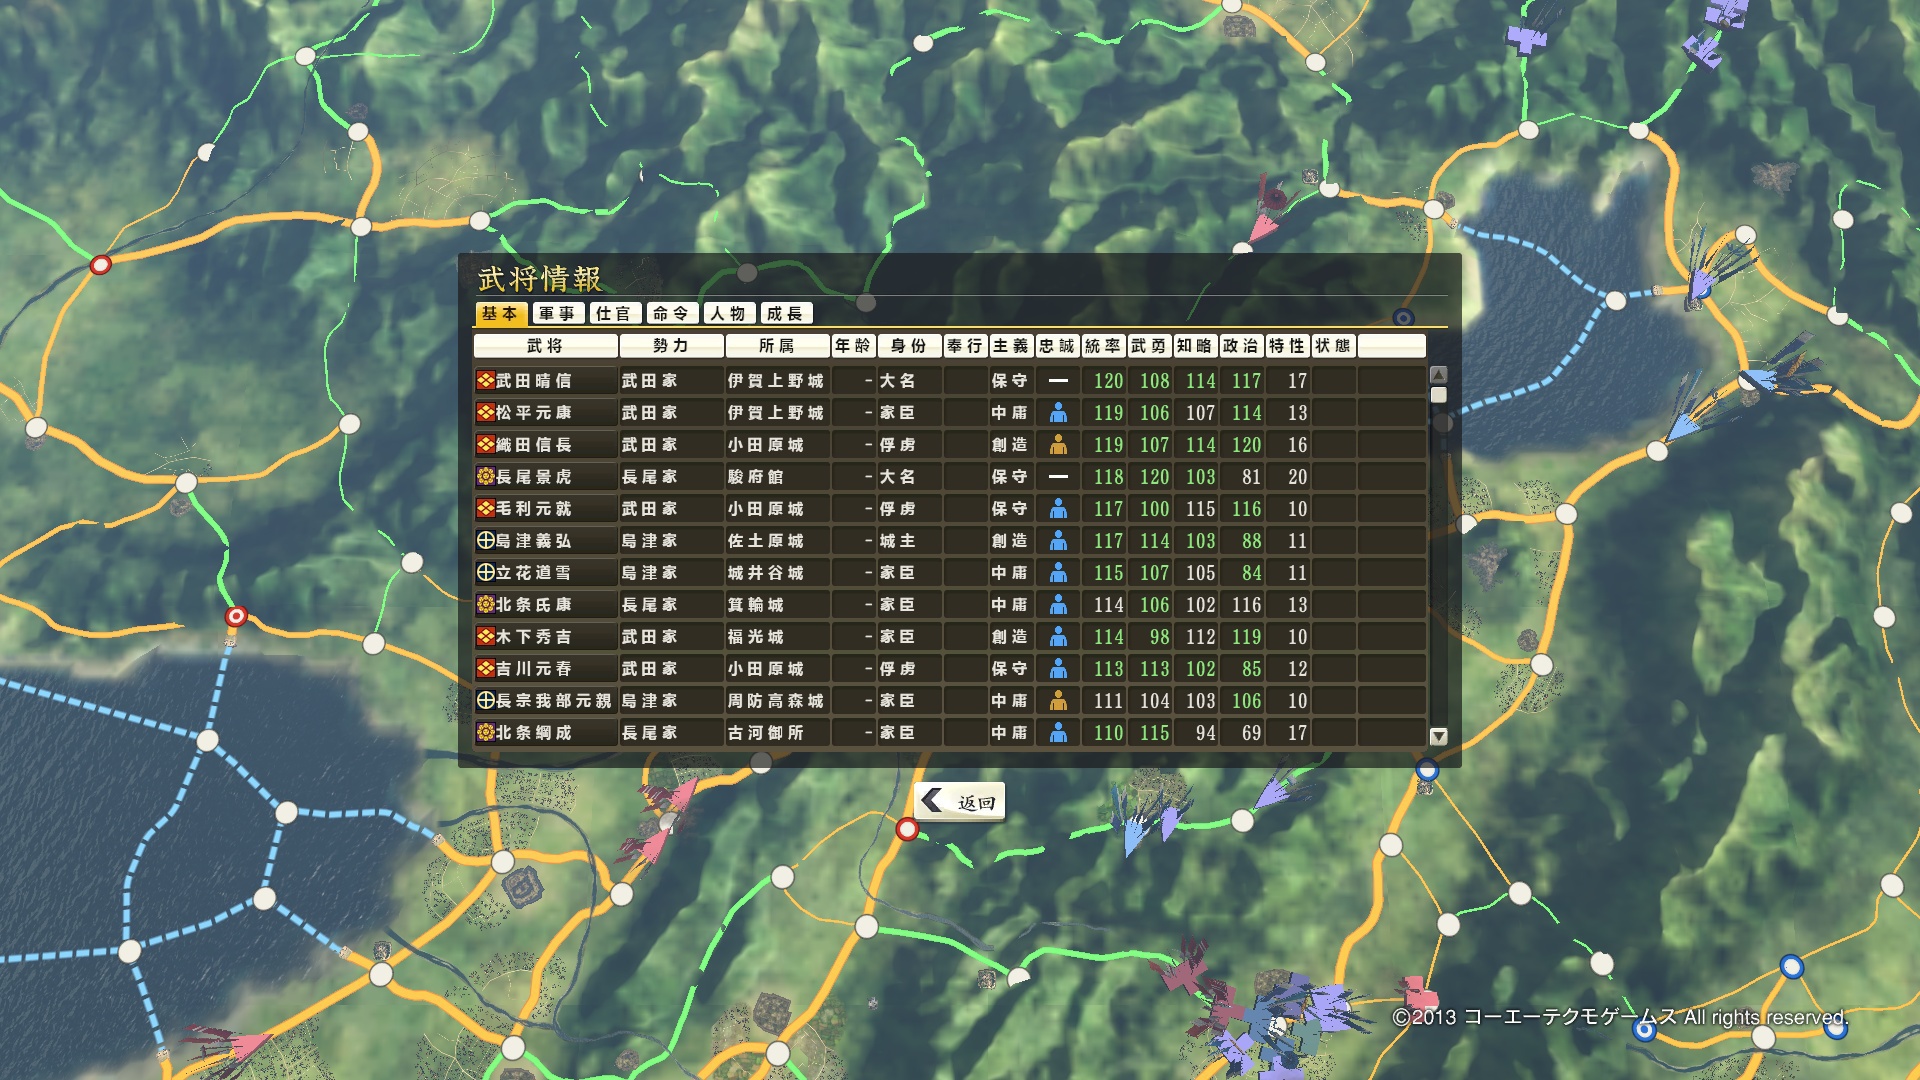The height and width of the screenshot is (1080, 1920).
Task: Click the Nagao crest beside 長尾景虎
Action: 486,476
